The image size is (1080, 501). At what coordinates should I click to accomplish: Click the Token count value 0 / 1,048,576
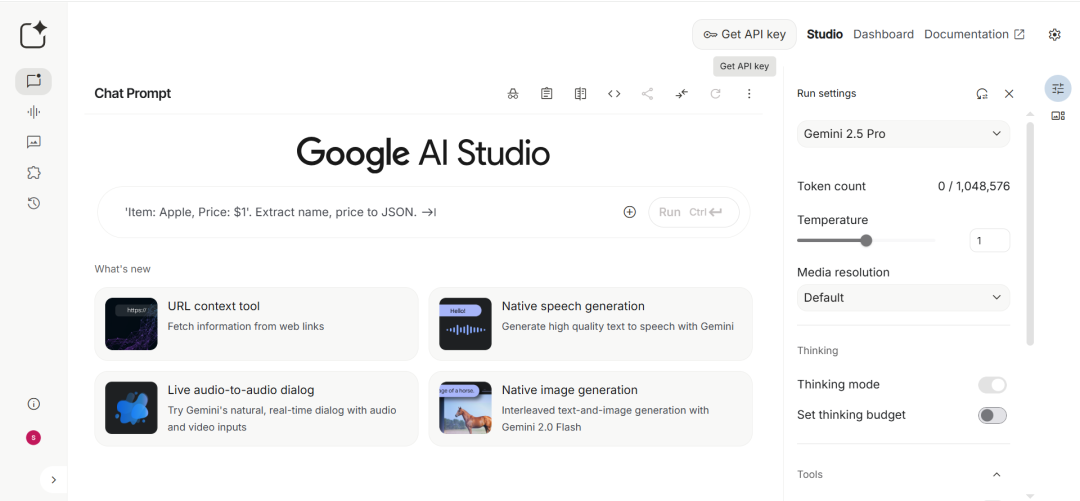974,186
